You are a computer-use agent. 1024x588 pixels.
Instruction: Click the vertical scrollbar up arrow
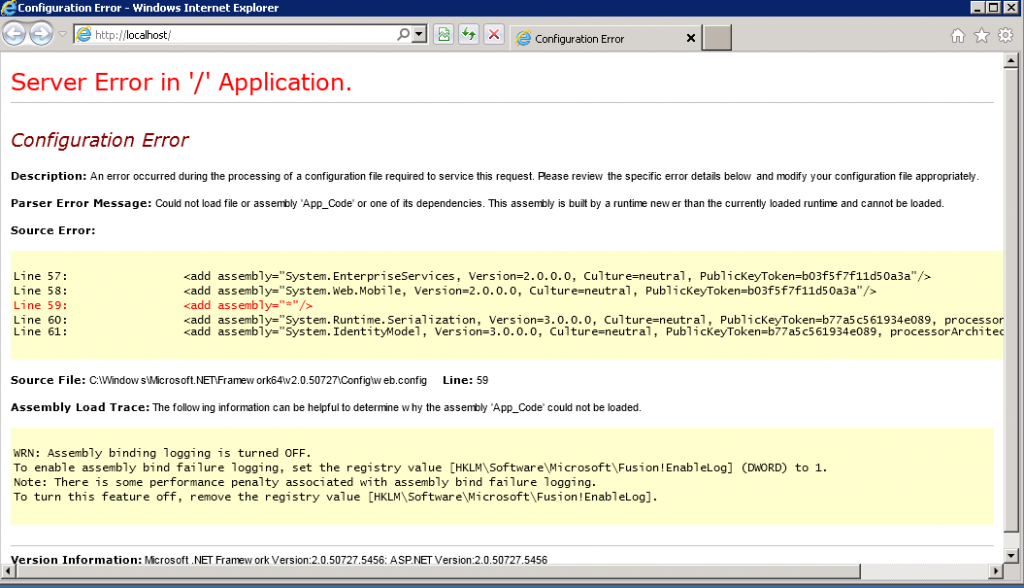click(x=1014, y=61)
